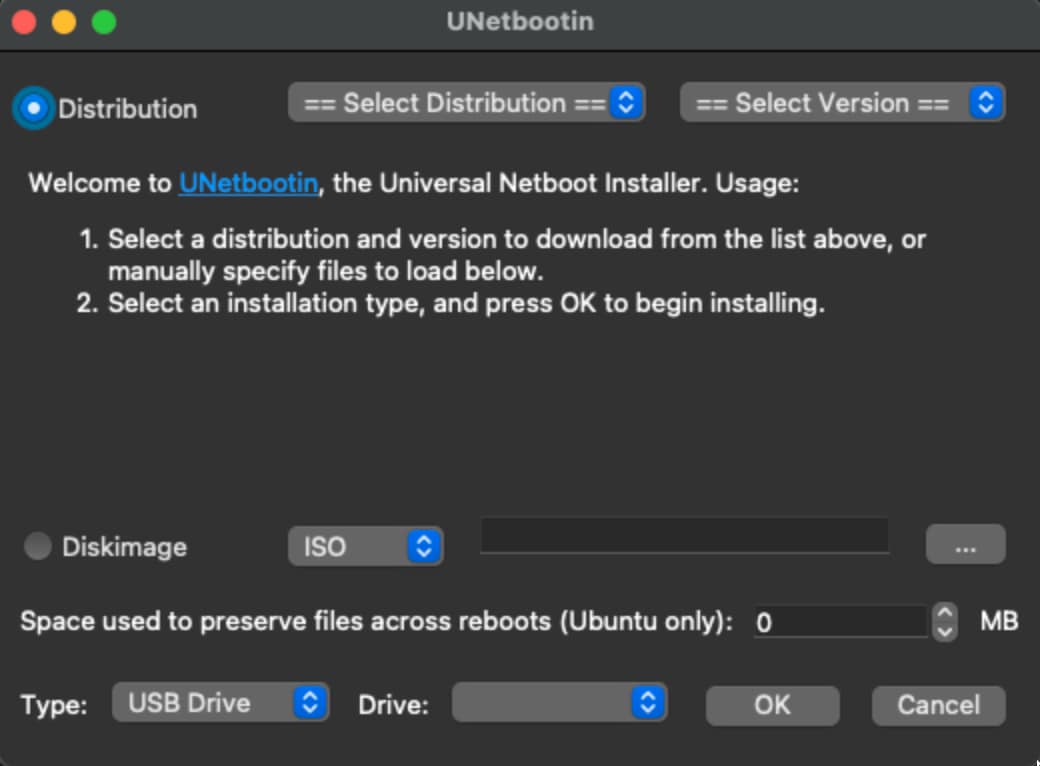Minimize the window using the yellow button
This screenshot has width=1040, height=766.
pyautogui.click(x=64, y=22)
